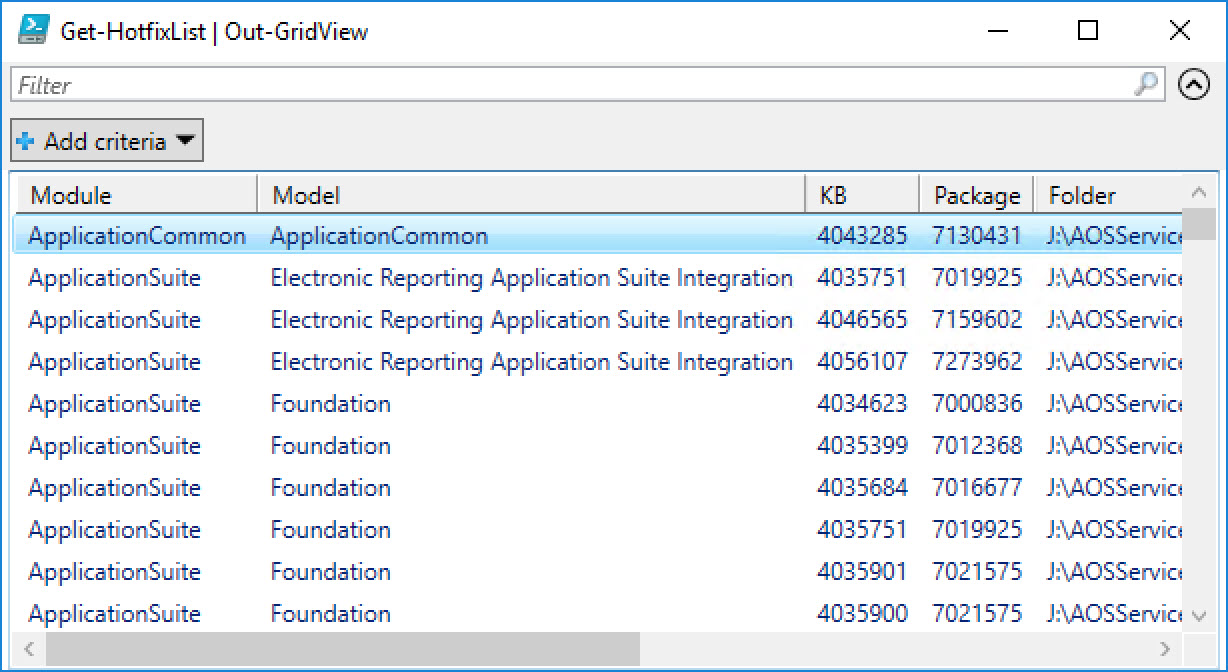Click the plus icon beside Add criteria
Screen dimensions: 1228x672
25,140
